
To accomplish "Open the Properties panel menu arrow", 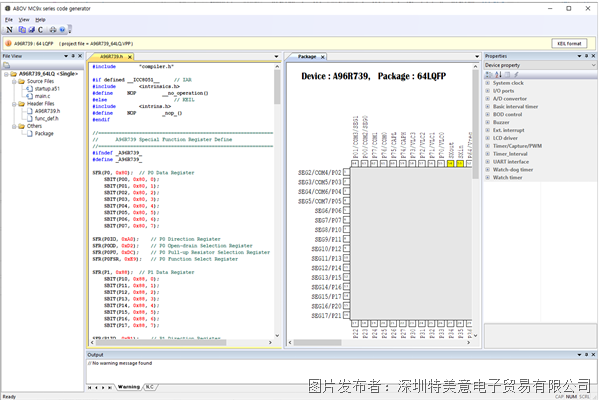I will 579,56.
